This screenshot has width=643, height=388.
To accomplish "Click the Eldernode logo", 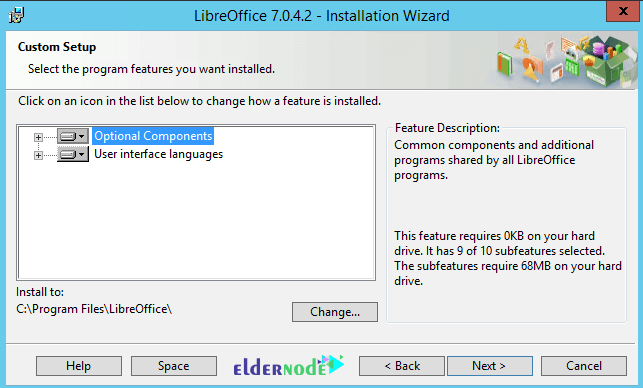I will tap(289, 365).
